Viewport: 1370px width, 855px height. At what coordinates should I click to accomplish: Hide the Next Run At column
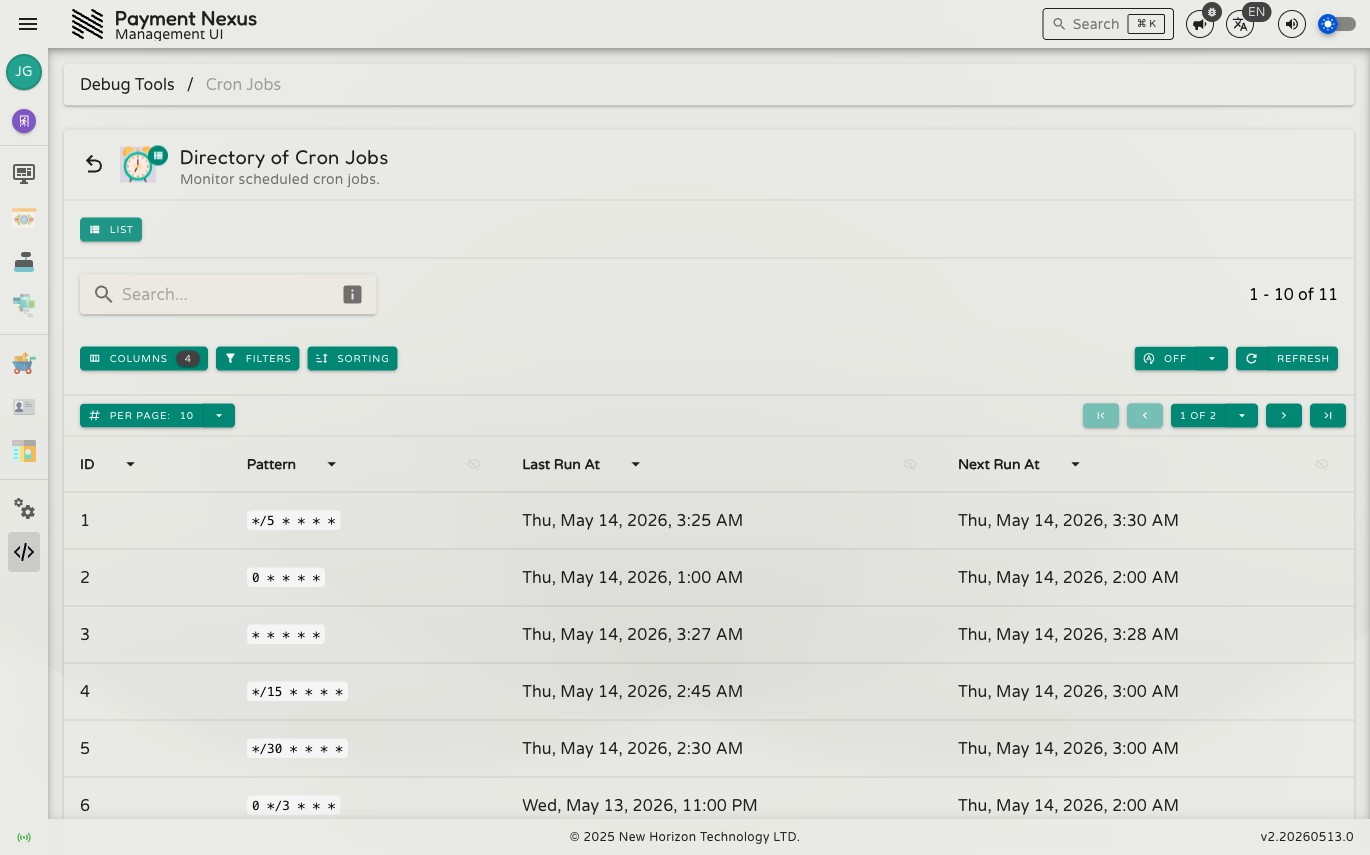(x=1322, y=464)
